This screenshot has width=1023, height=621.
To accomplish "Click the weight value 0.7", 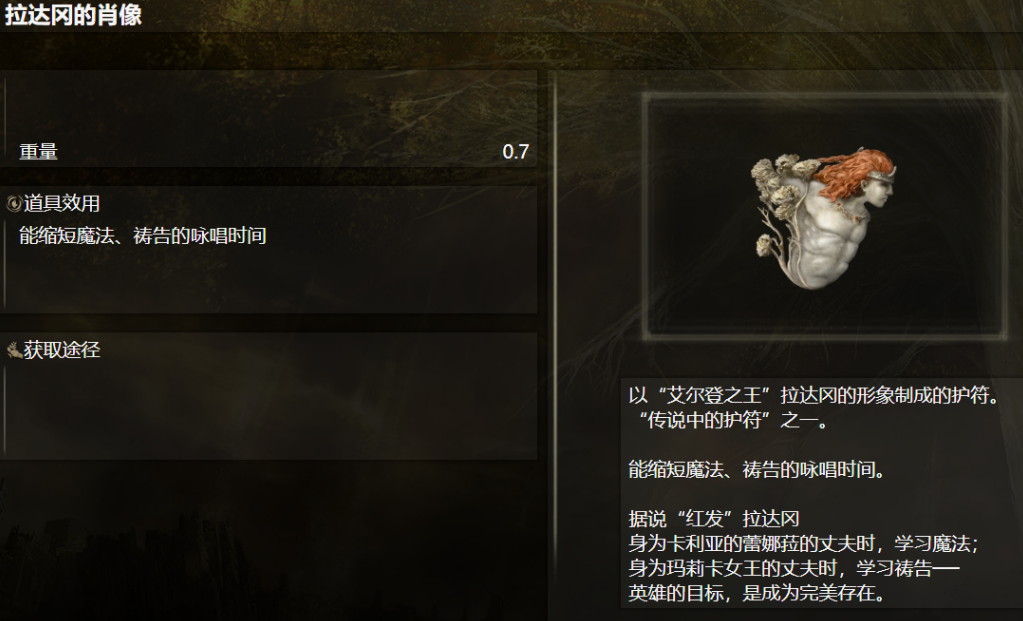I will [515, 151].
